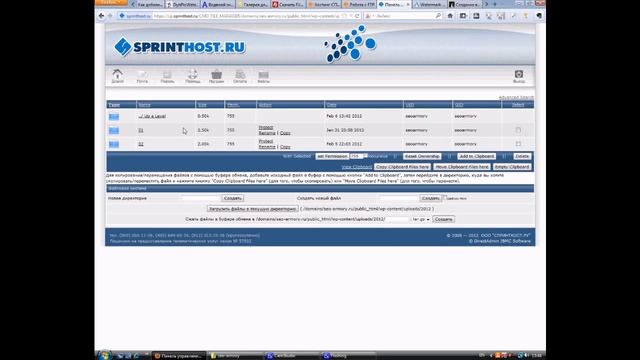Image resolution: width=640 pixels, height=360 pixels.
Task: Click the Empty Clipboard button
Action: tap(512, 167)
